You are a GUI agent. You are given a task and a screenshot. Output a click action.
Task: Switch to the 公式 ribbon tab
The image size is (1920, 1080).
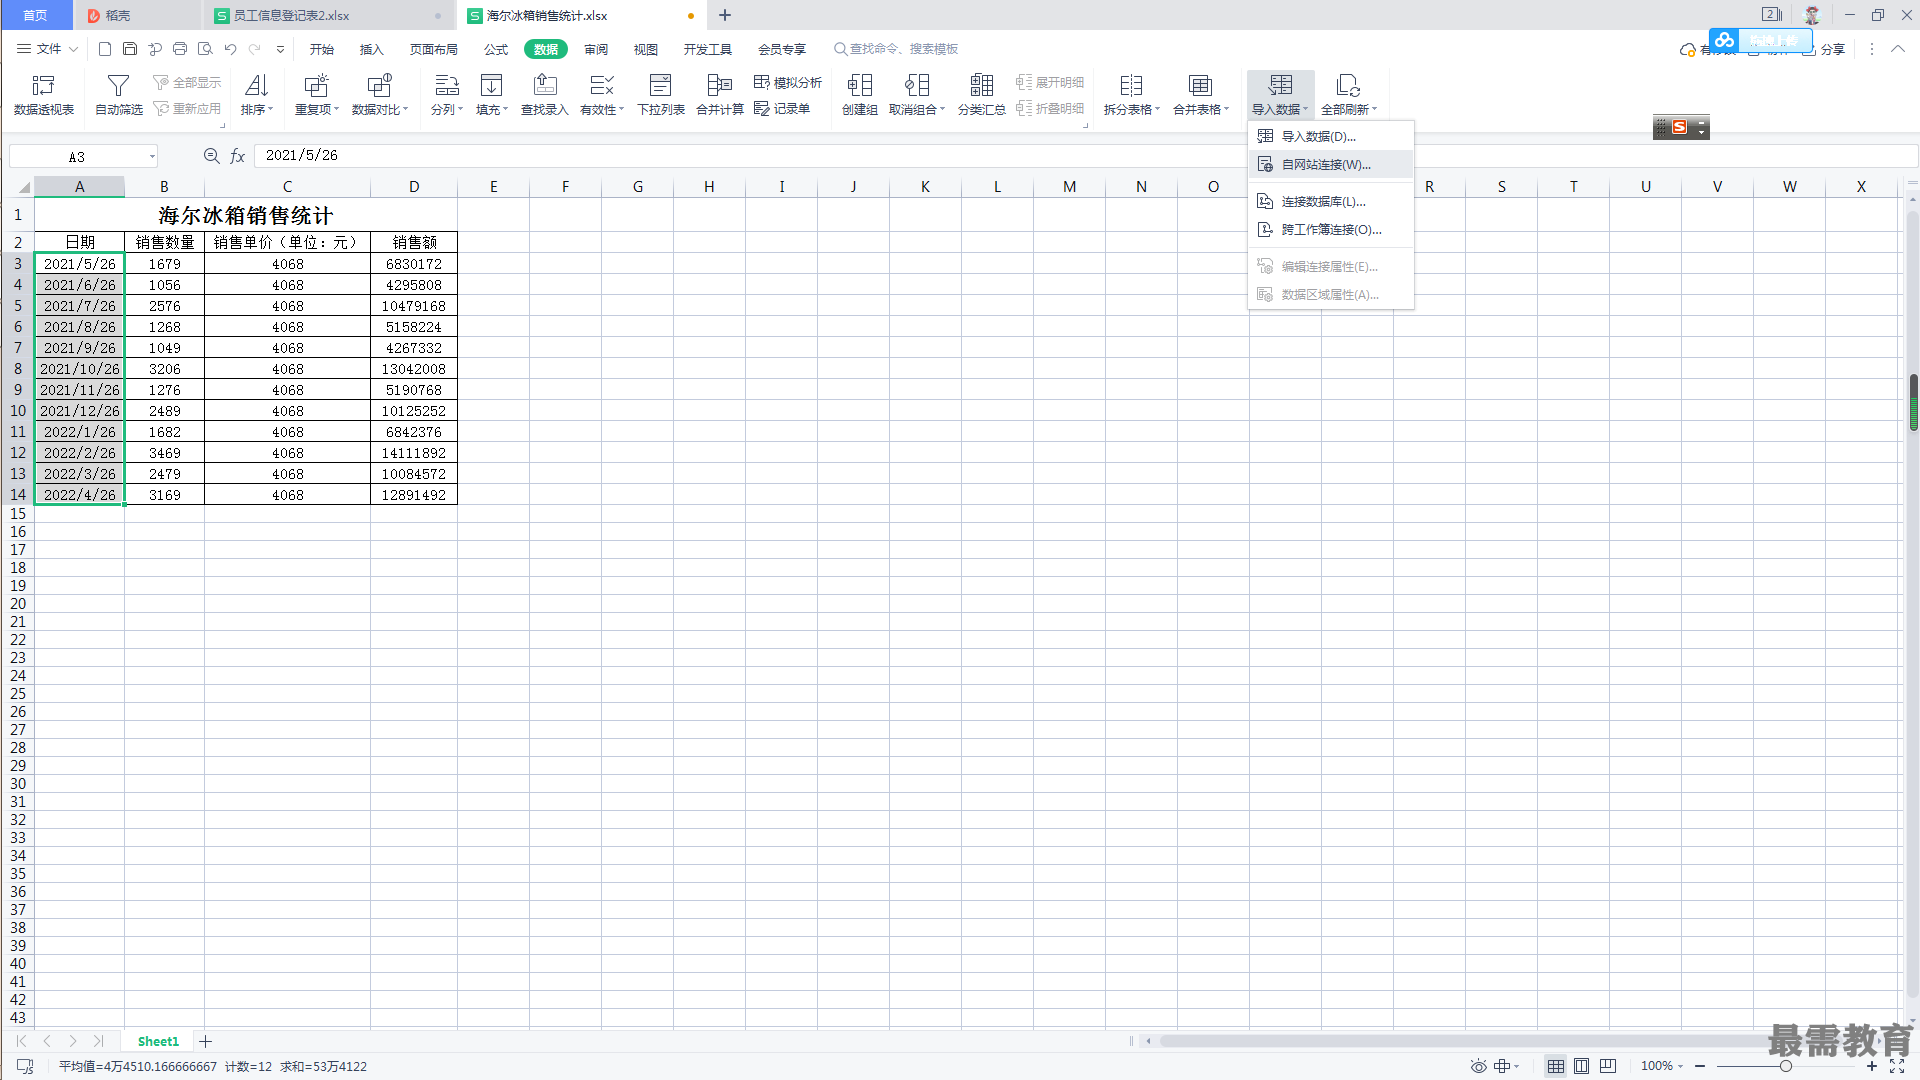coord(496,49)
